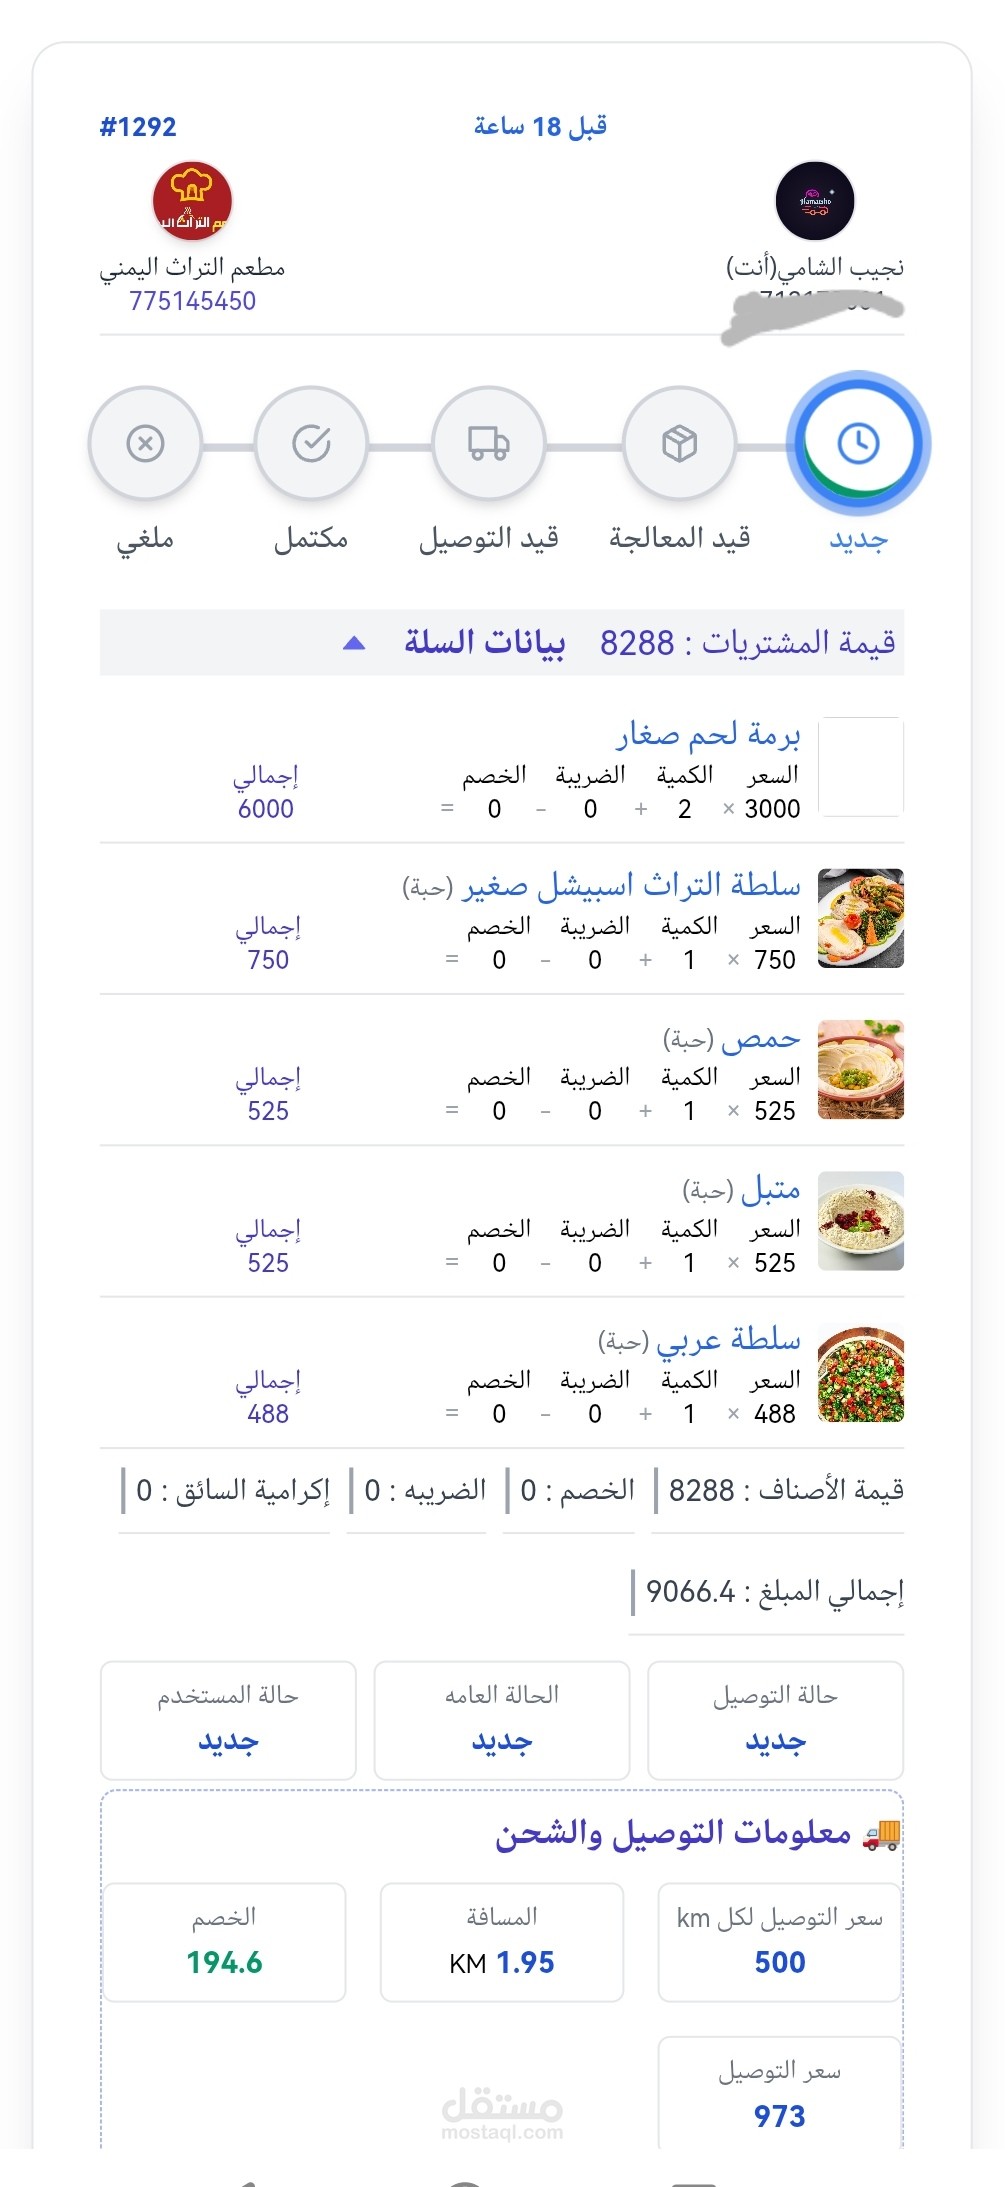Open the delivery status card
This screenshot has width=1005, height=2187.
tap(775, 1720)
